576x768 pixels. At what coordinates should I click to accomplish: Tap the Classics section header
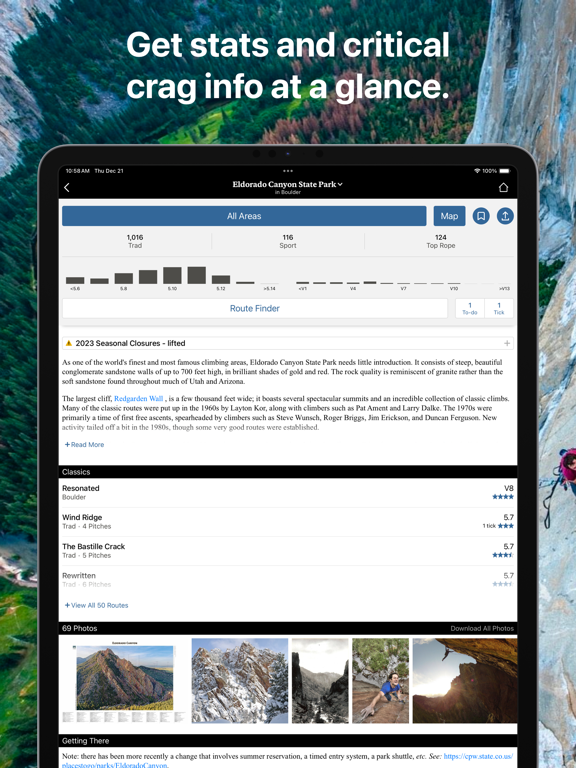[288, 472]
